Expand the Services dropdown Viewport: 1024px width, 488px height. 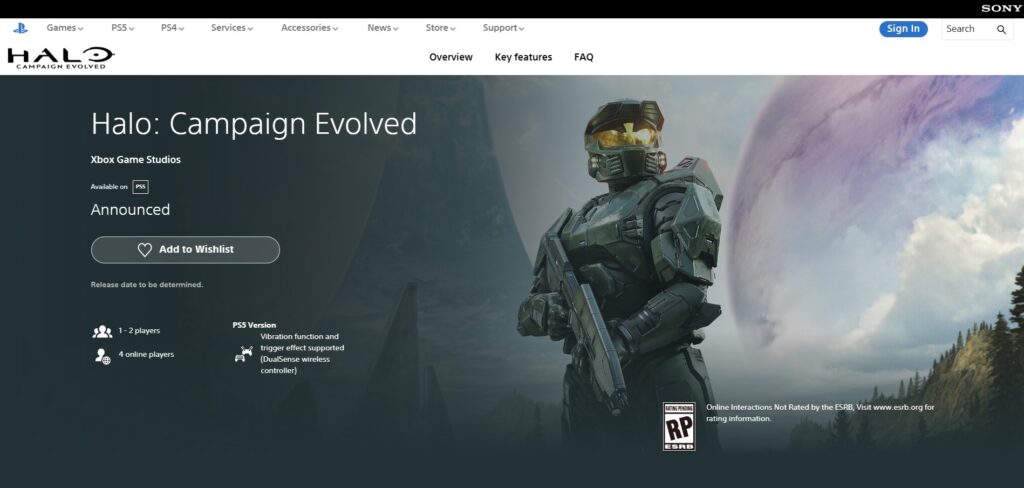point(232,28)
